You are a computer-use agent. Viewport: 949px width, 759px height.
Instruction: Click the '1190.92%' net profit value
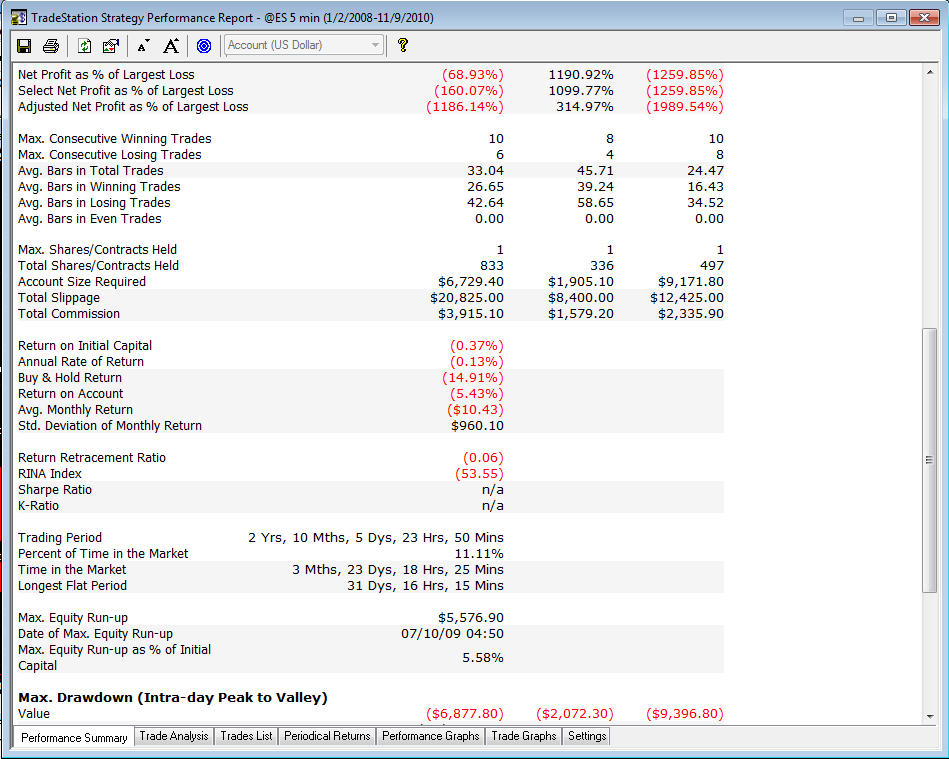(581, 74)
